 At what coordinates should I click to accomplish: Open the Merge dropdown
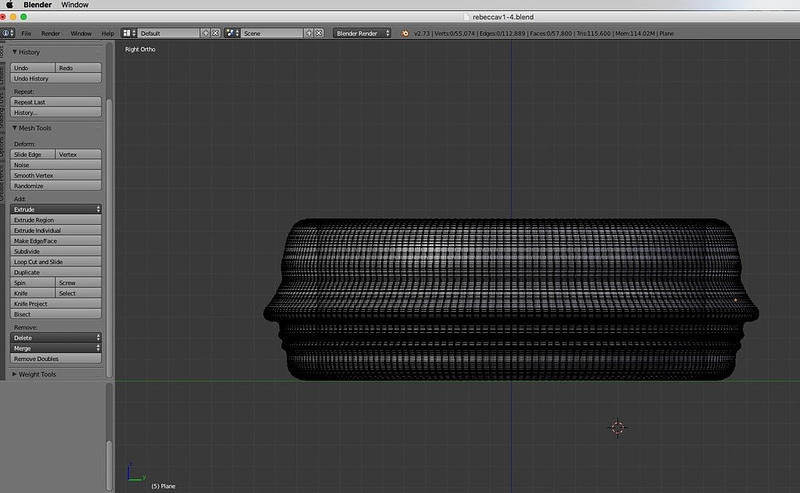tap(56, 348)
